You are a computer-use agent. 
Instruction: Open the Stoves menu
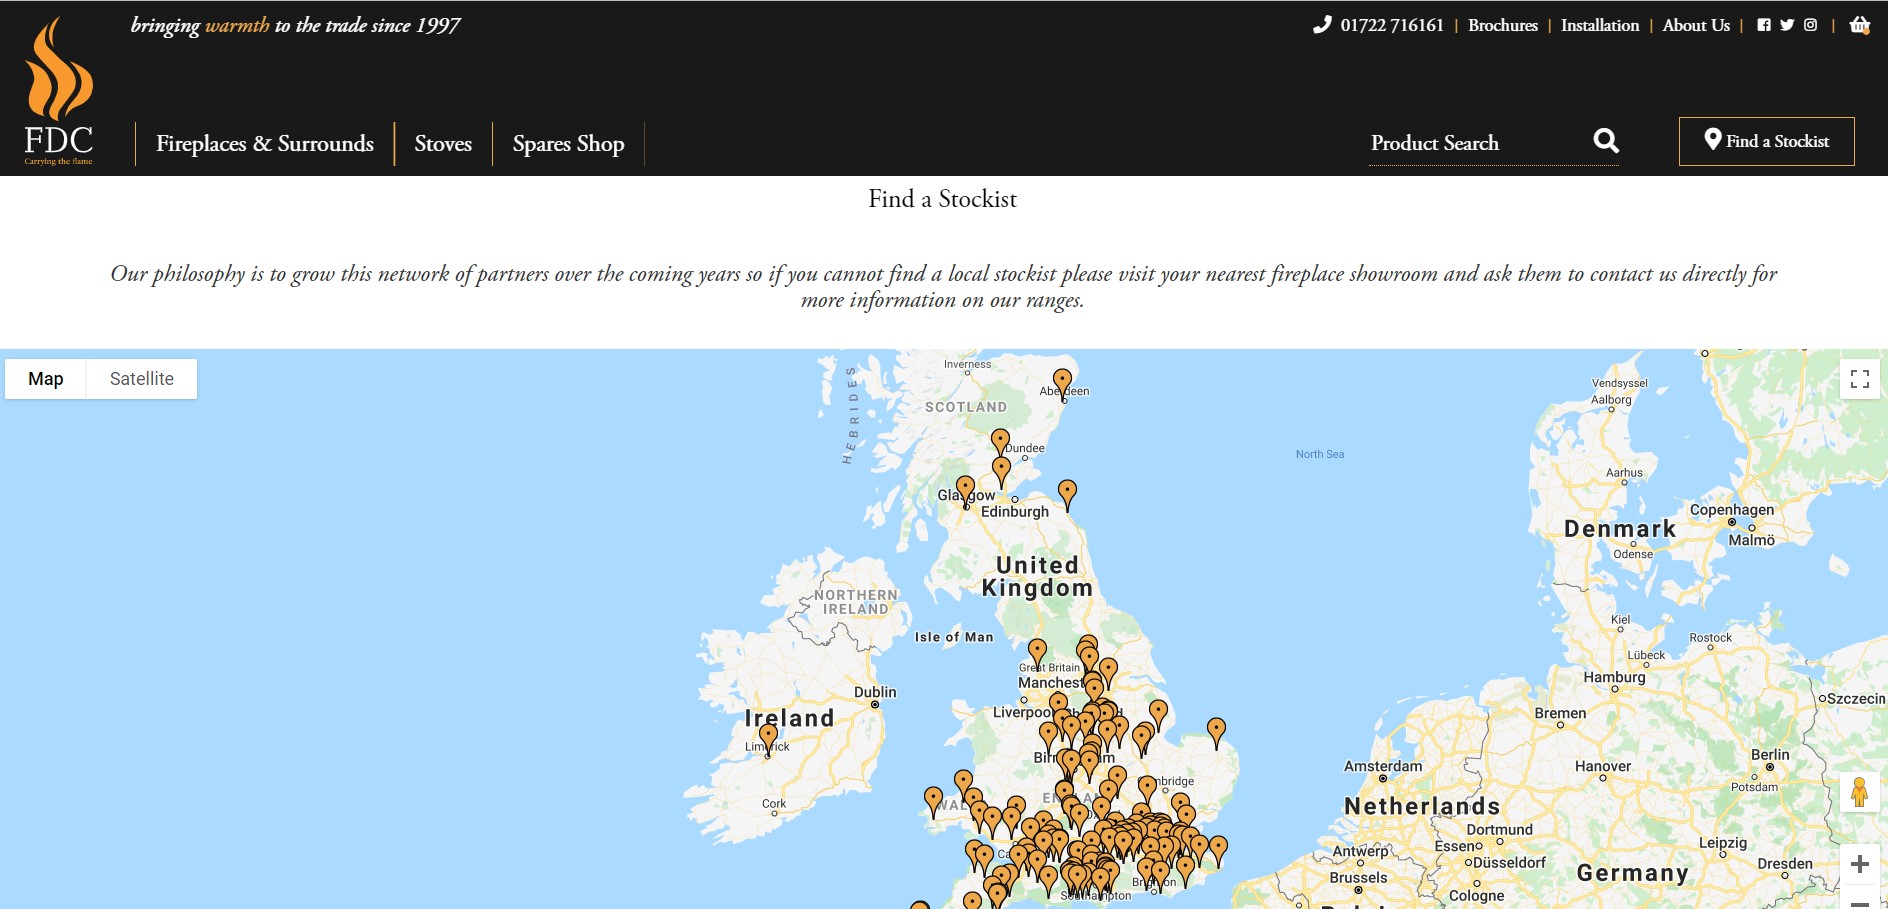click(x=443, y=144)
